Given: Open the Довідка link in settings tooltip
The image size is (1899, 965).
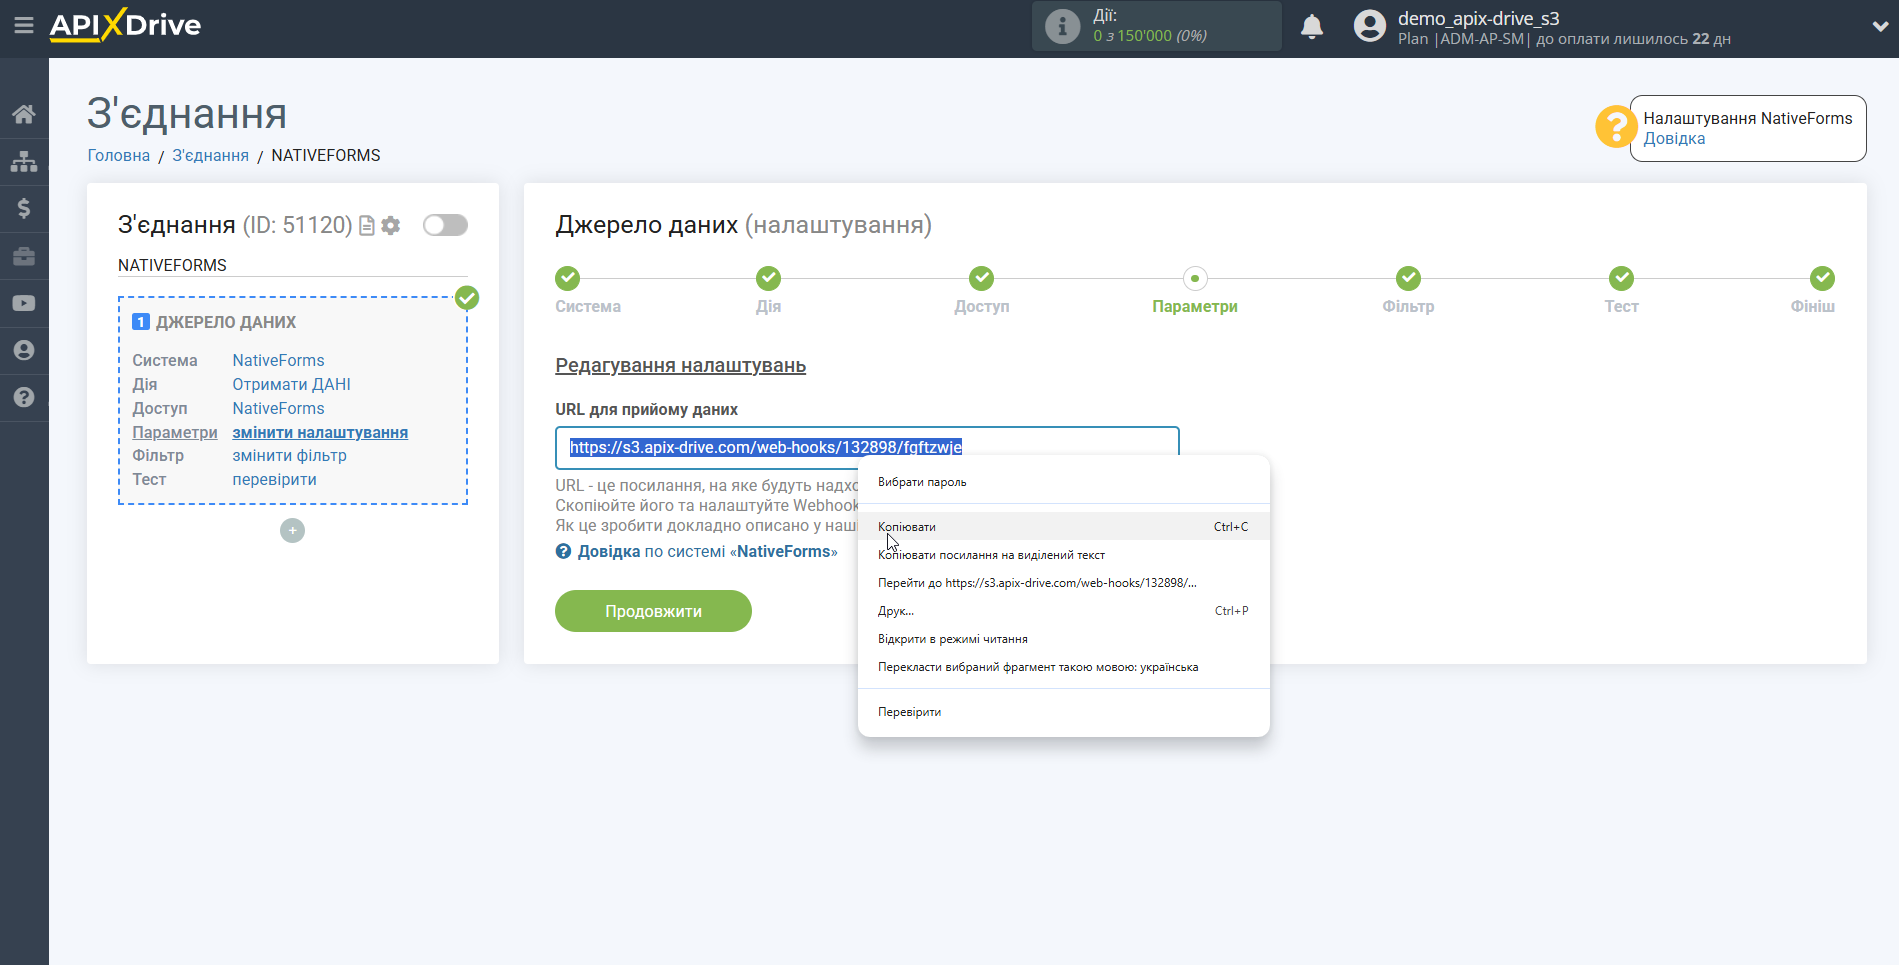Looking at the screenshot, I should 1674,139.
